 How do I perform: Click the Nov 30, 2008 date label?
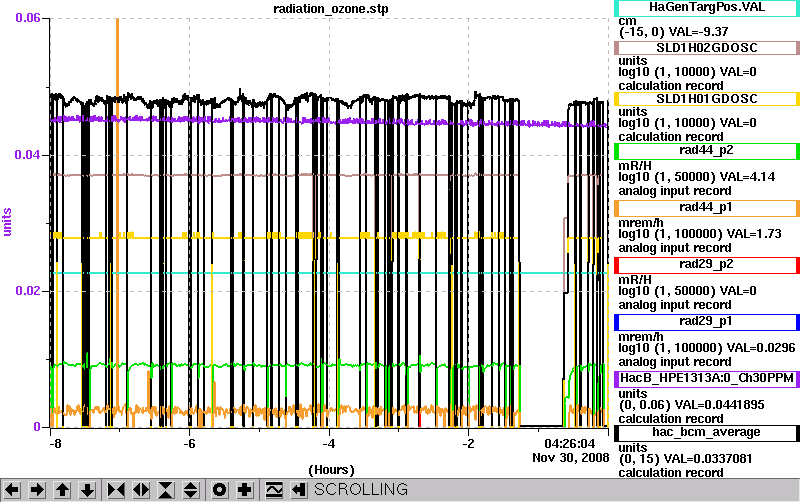point(571,458)
